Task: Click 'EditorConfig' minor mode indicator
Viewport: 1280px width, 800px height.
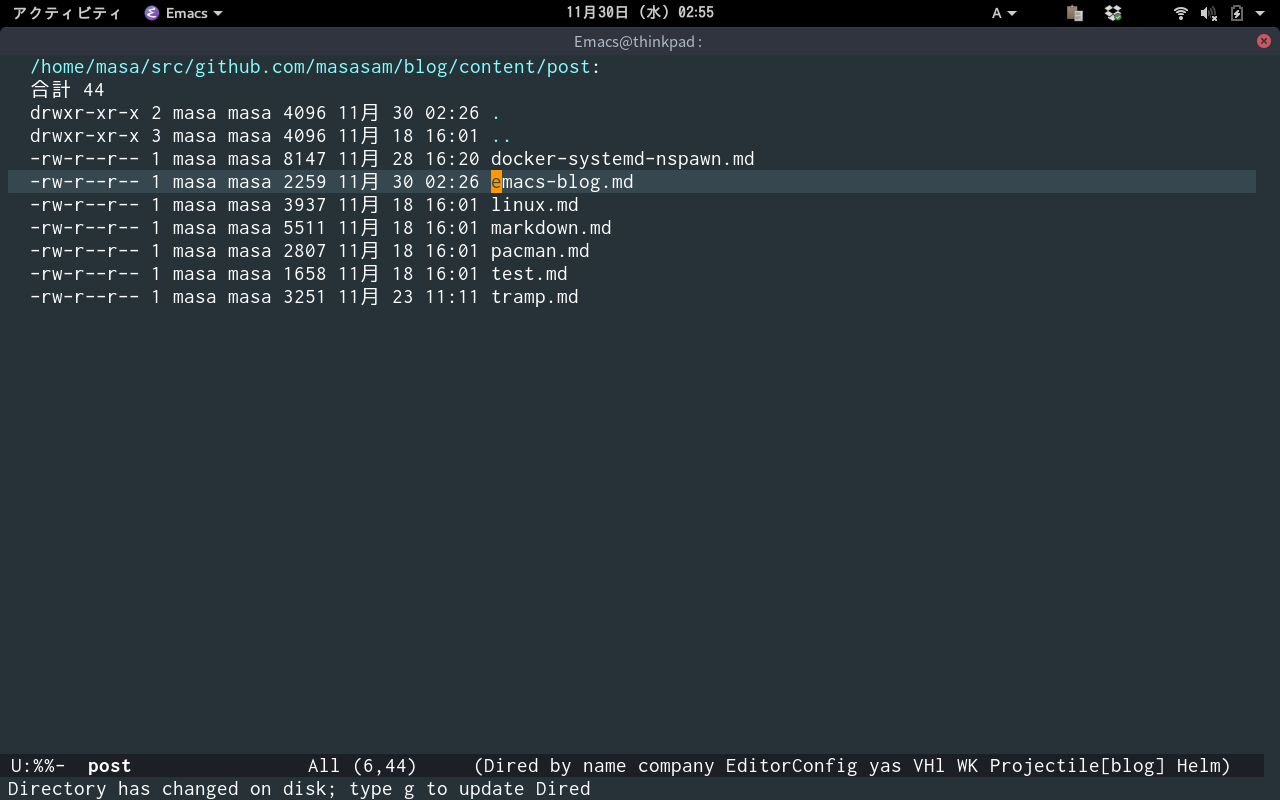Action: [792, 766]
